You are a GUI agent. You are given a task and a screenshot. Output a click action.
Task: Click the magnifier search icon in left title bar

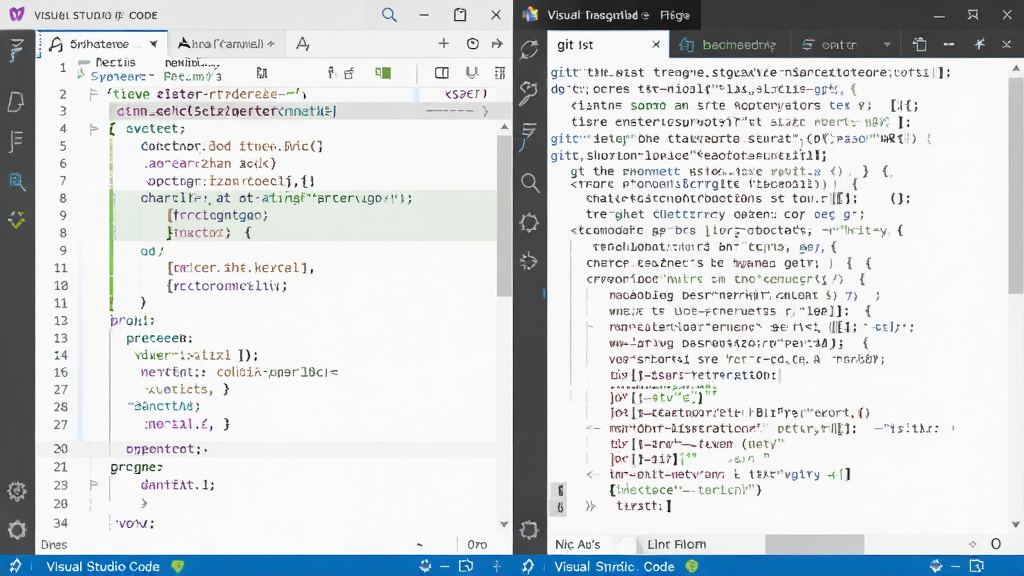tap(389, 14)
